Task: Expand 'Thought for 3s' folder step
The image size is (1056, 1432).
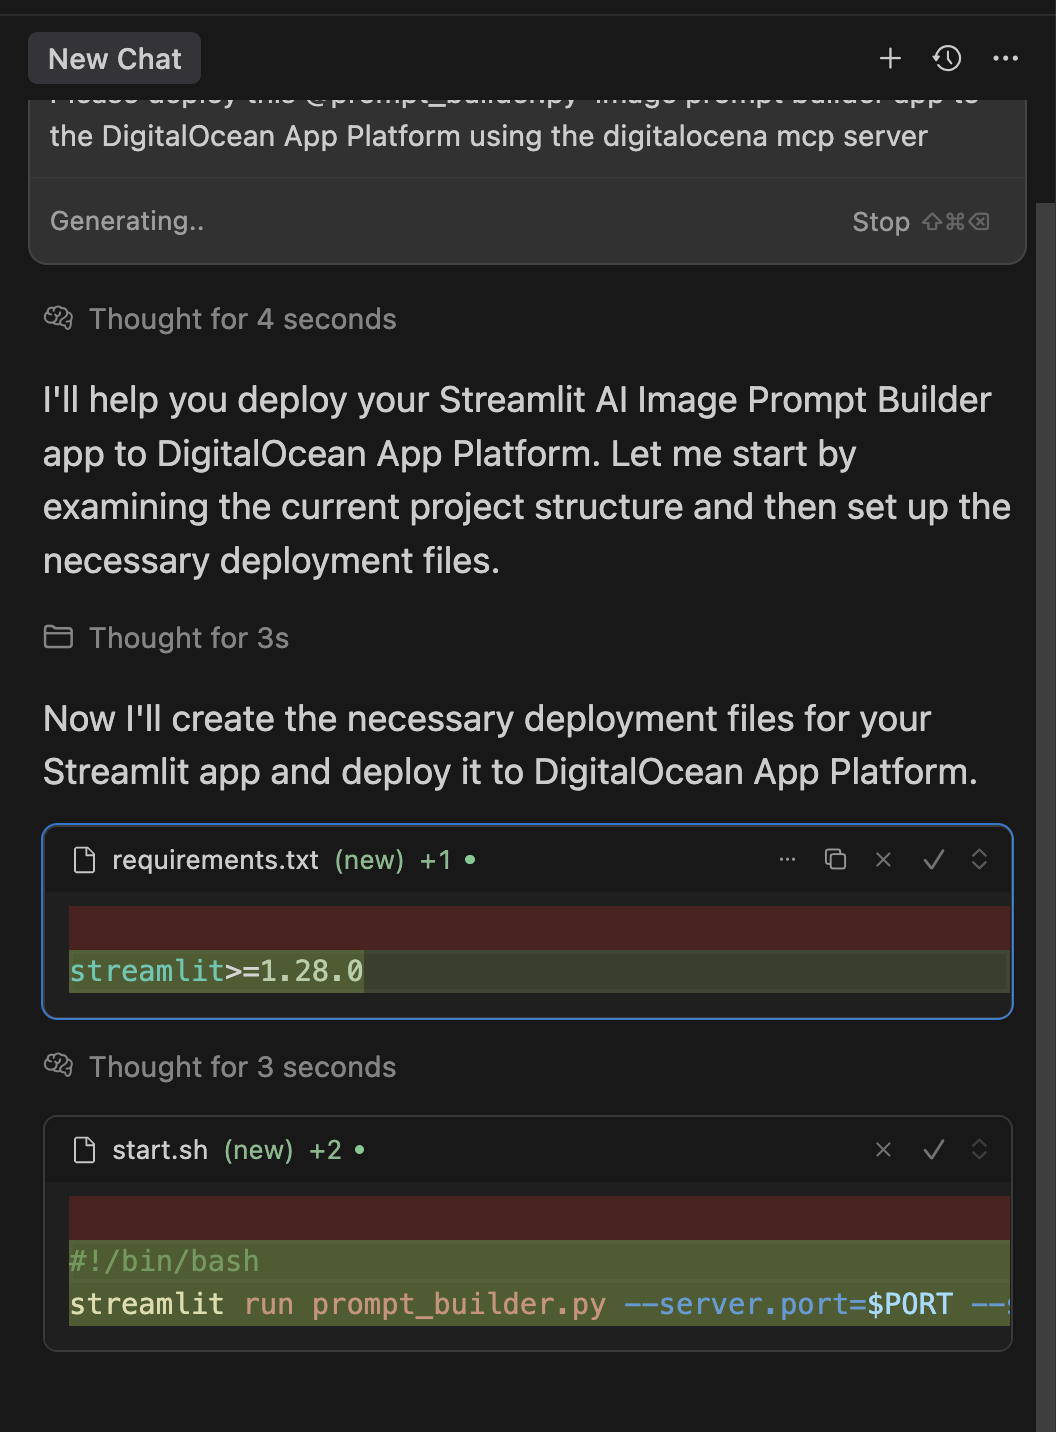Action: point(188,638)
